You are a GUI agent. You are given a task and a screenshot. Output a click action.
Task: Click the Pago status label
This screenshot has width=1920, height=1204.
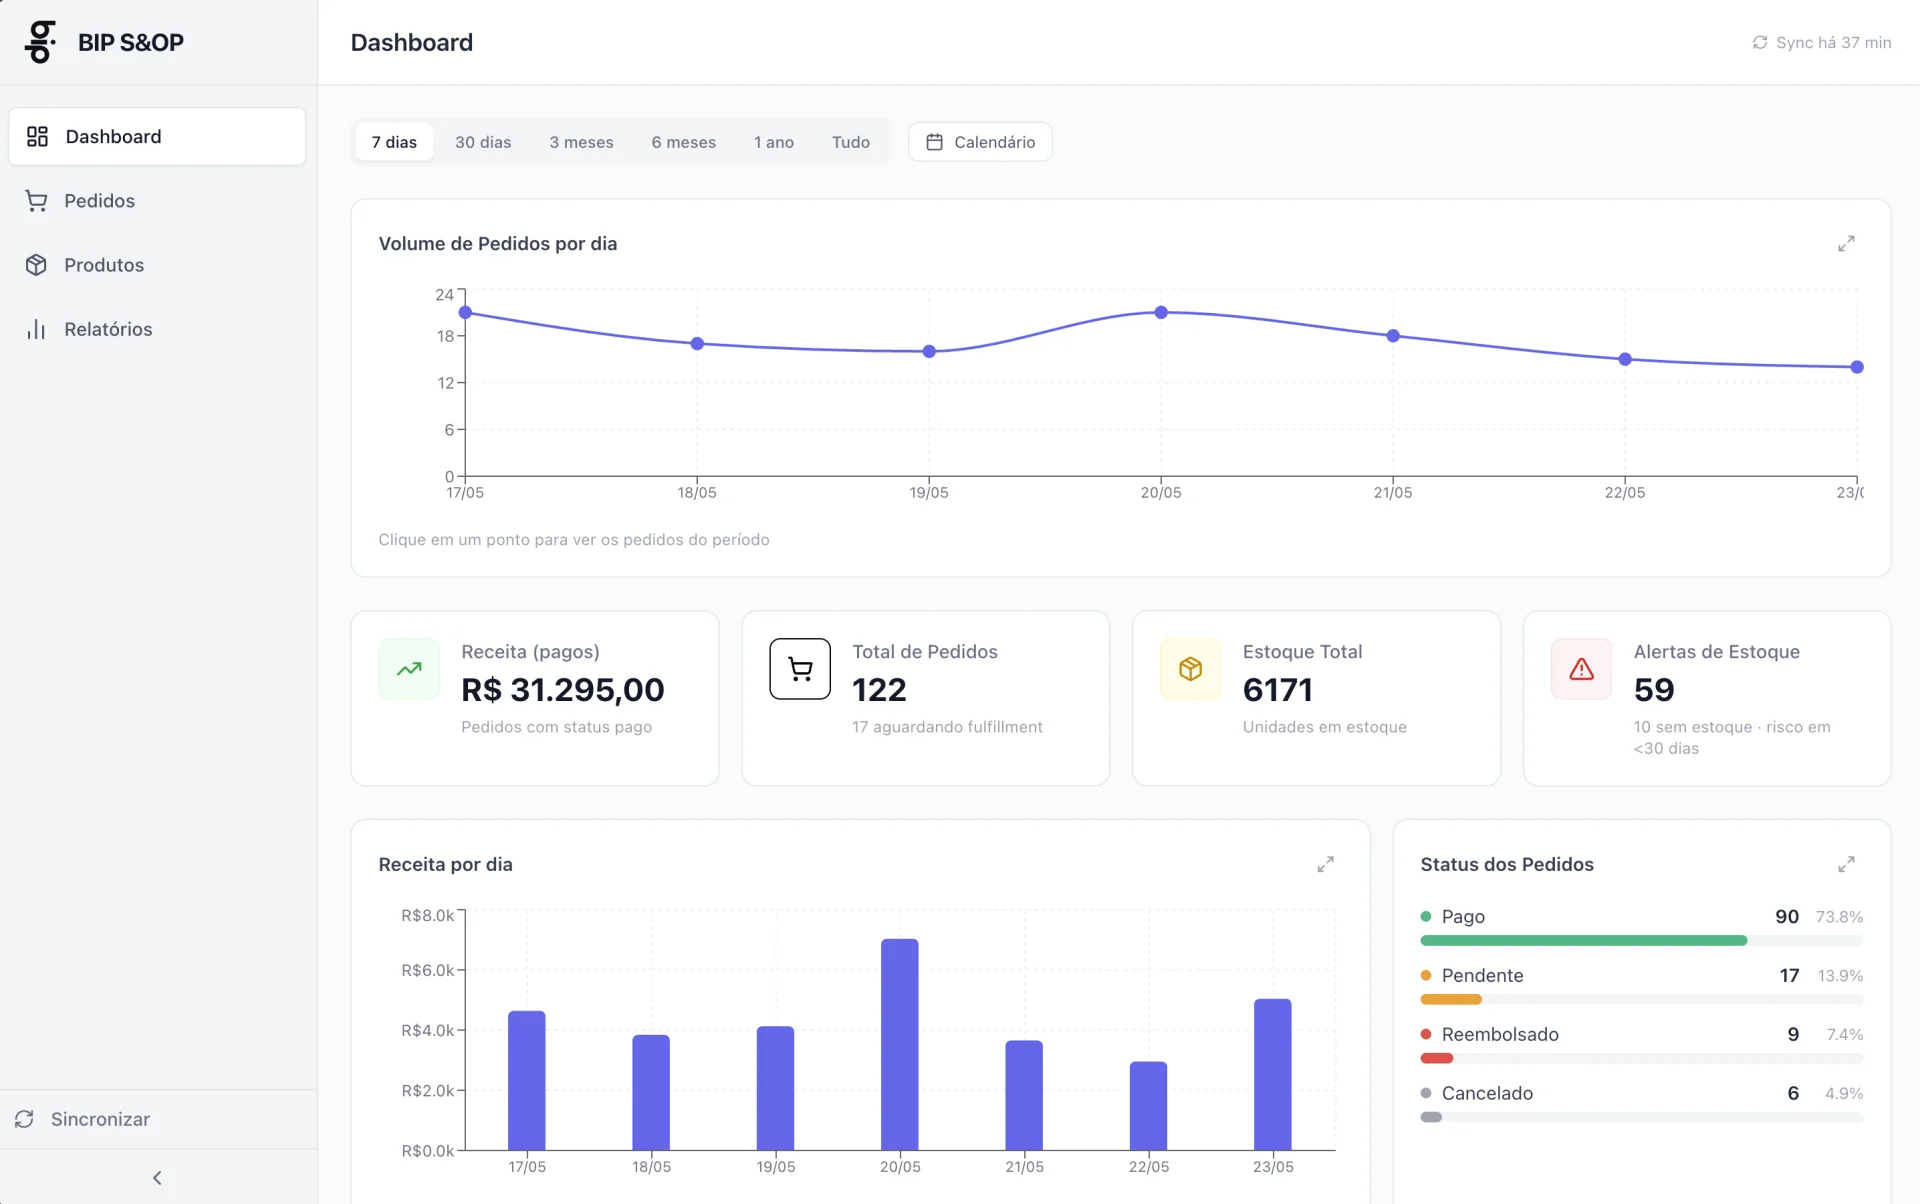tap(1463, 917)
